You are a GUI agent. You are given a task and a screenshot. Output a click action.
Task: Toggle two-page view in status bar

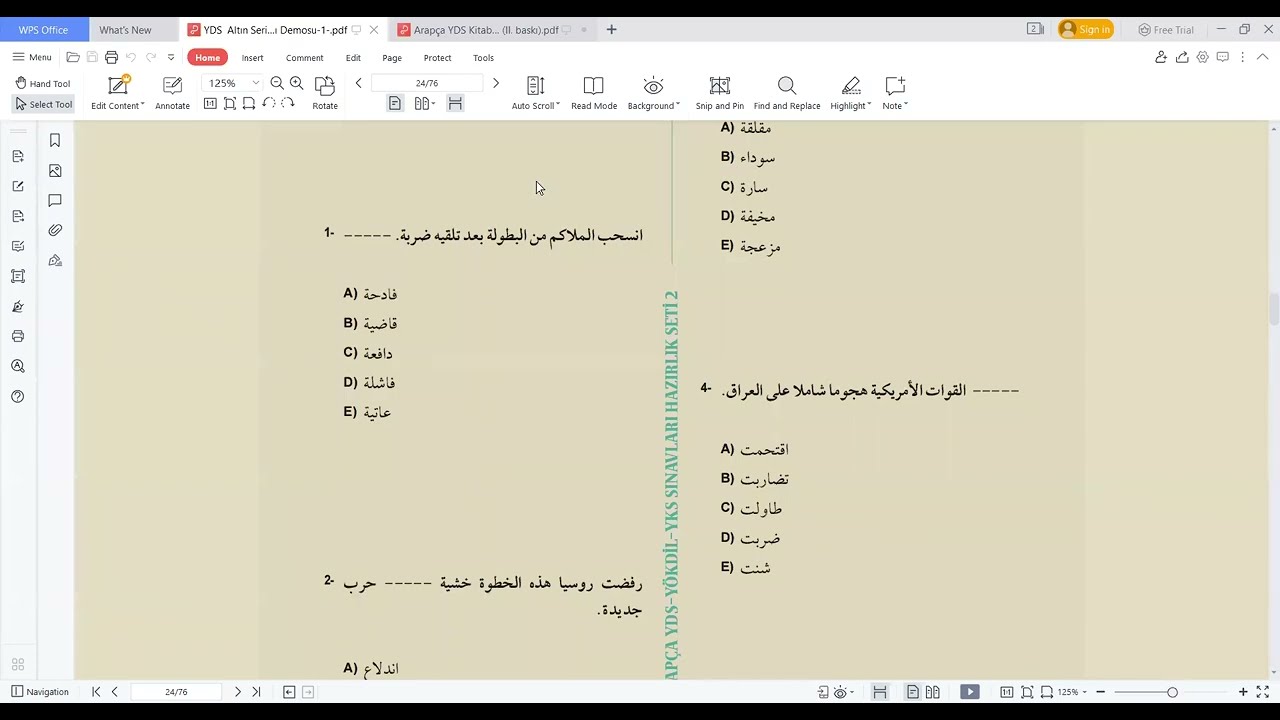coord(933,692)
